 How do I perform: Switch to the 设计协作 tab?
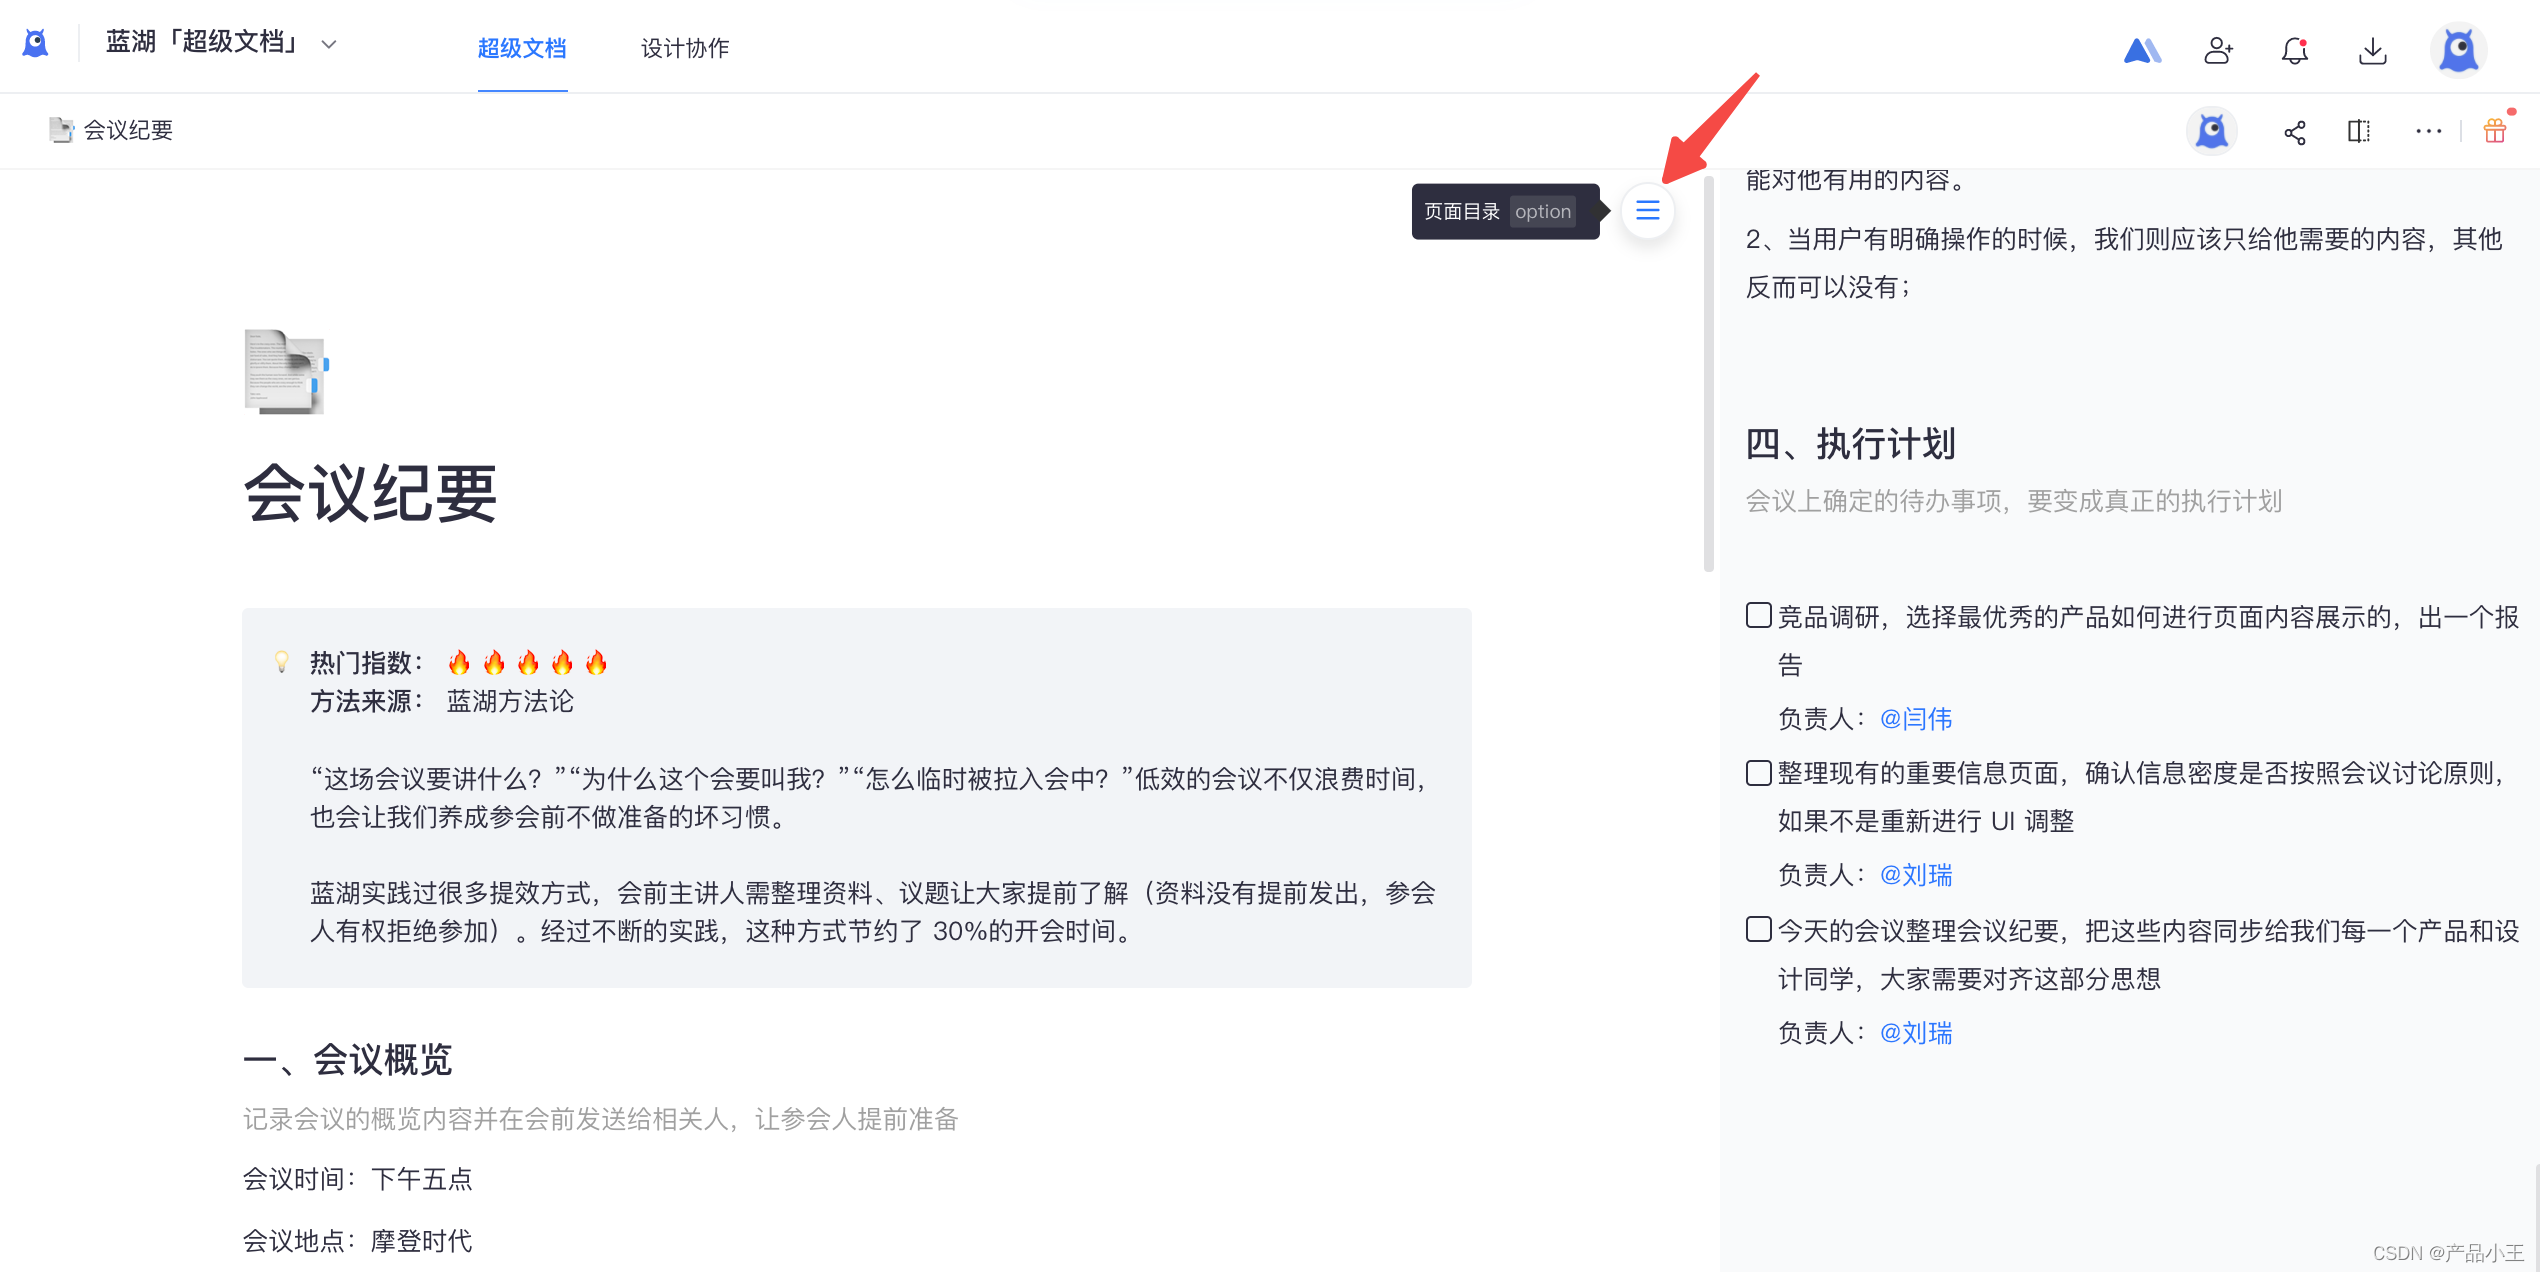point(685,48)
